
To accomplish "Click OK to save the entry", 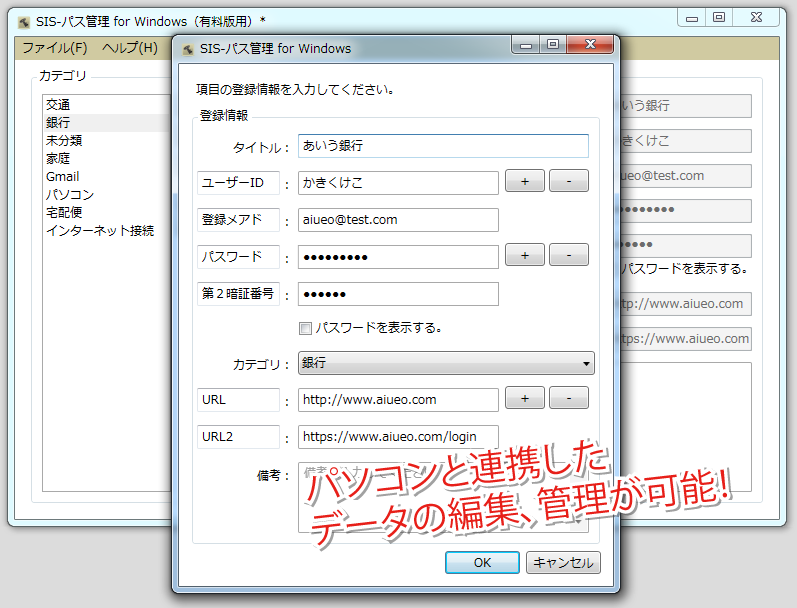I will click(x=482, y=562).
